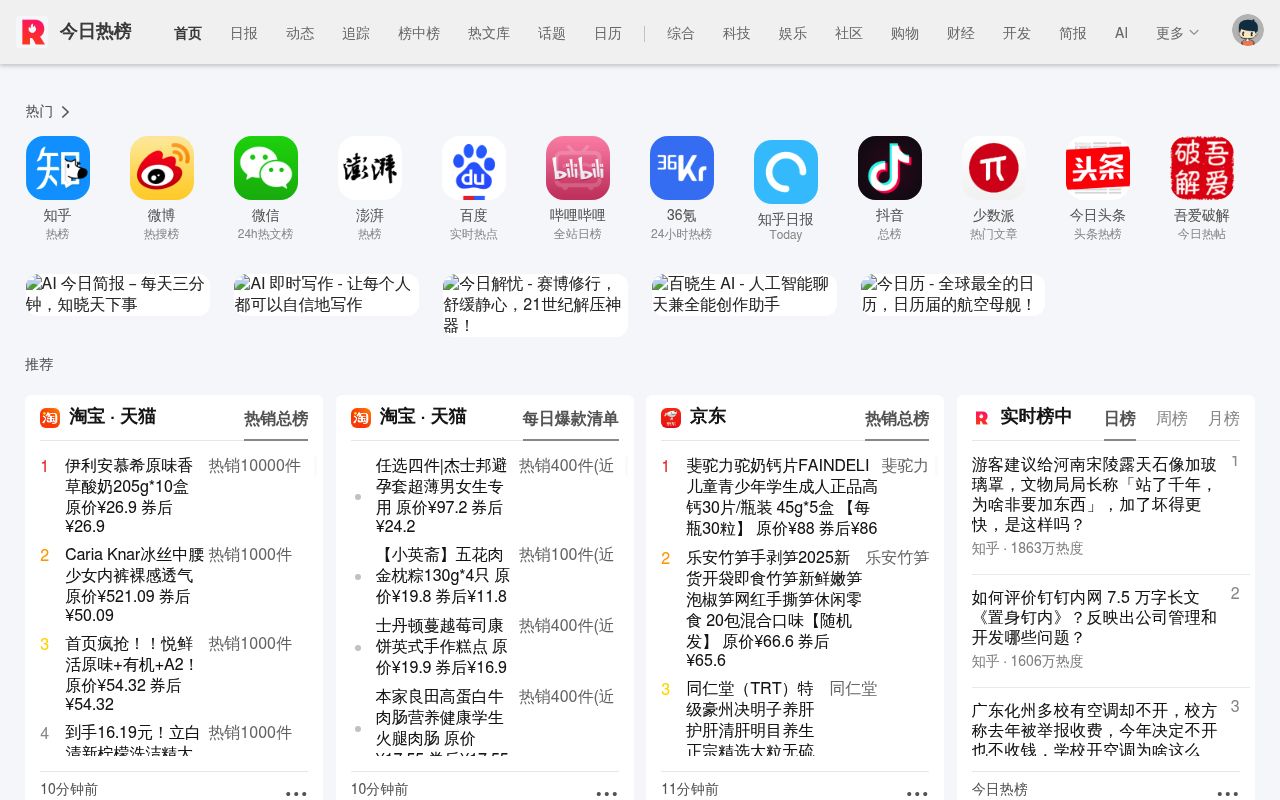Viewport: 1280px width, 800px height.
Task: Open 杰士邦避孕套 listing
Action: click(443, 496)
